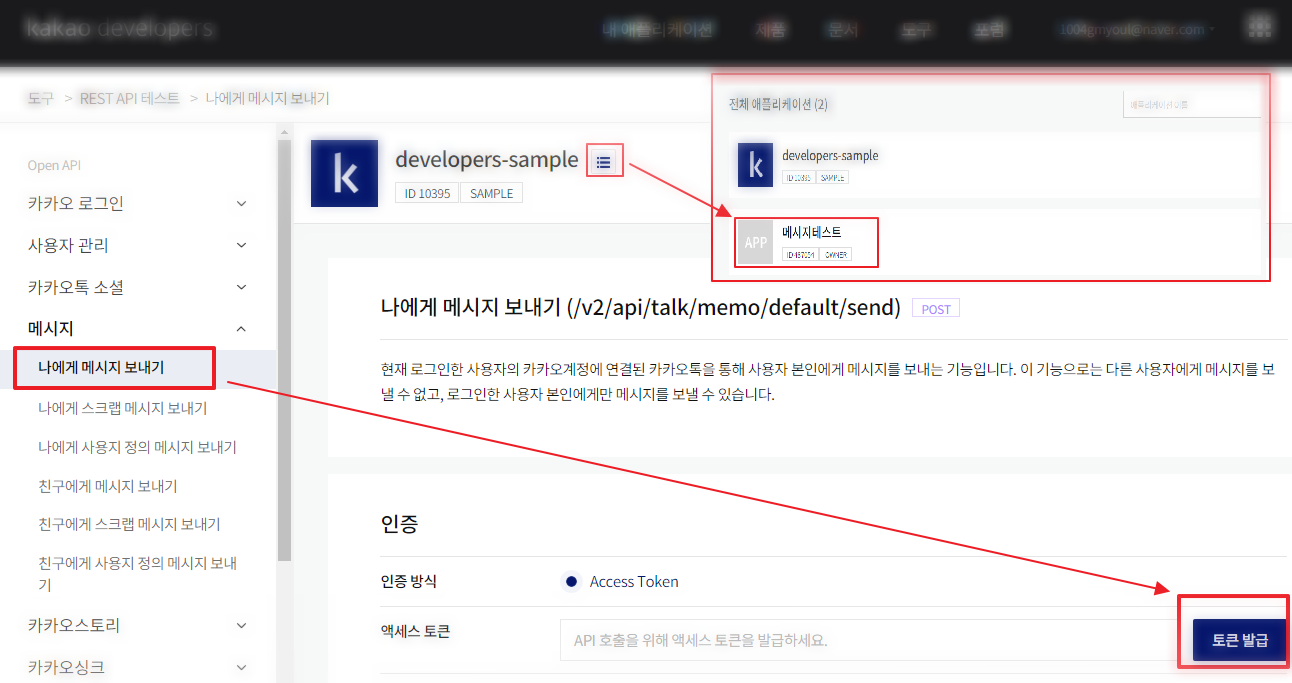The image size is (1292, 683).
Task: Select the Access Token radio button
Action: (571, 581)
